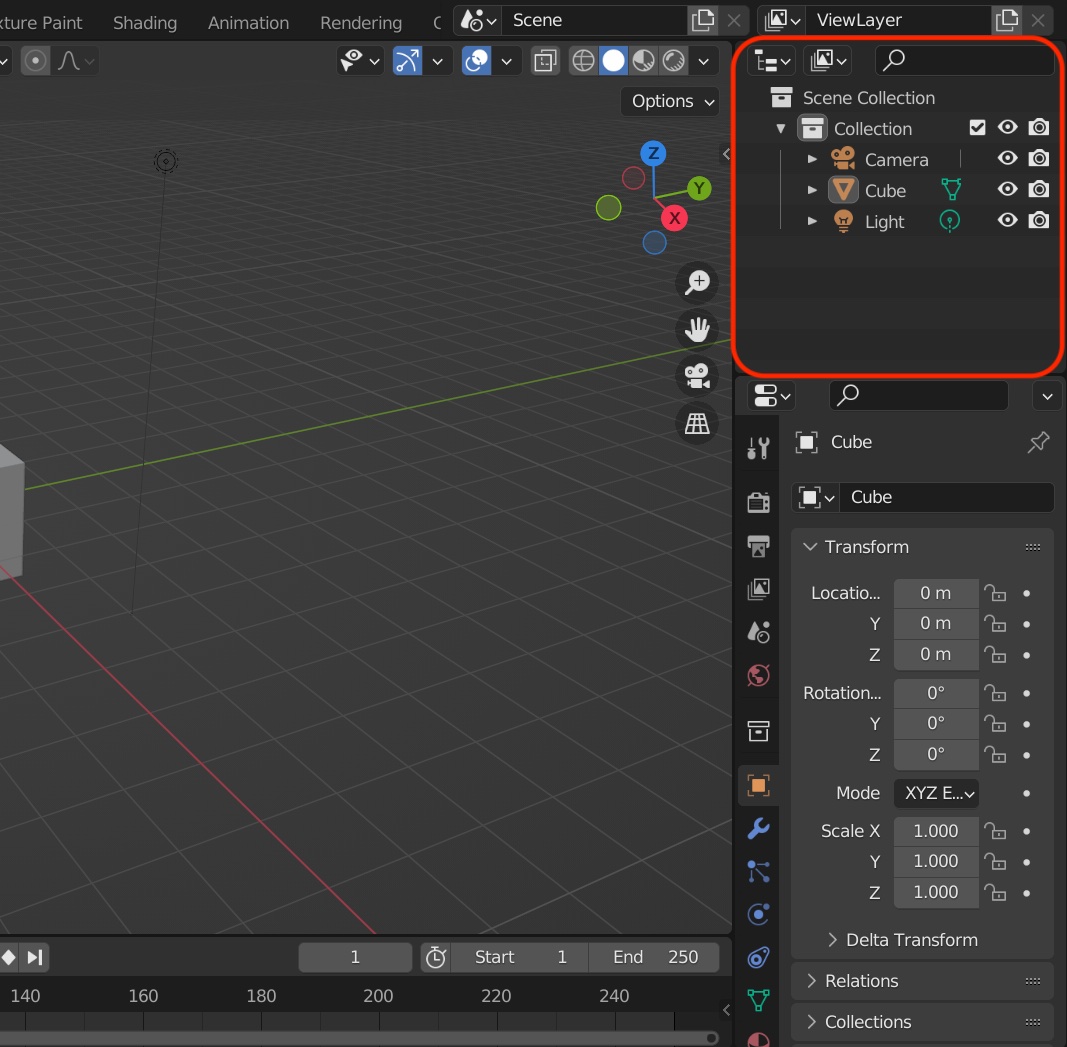Expand the Light item in the outliner
The image size is (1067, 1047).
(x=812, y=221)
